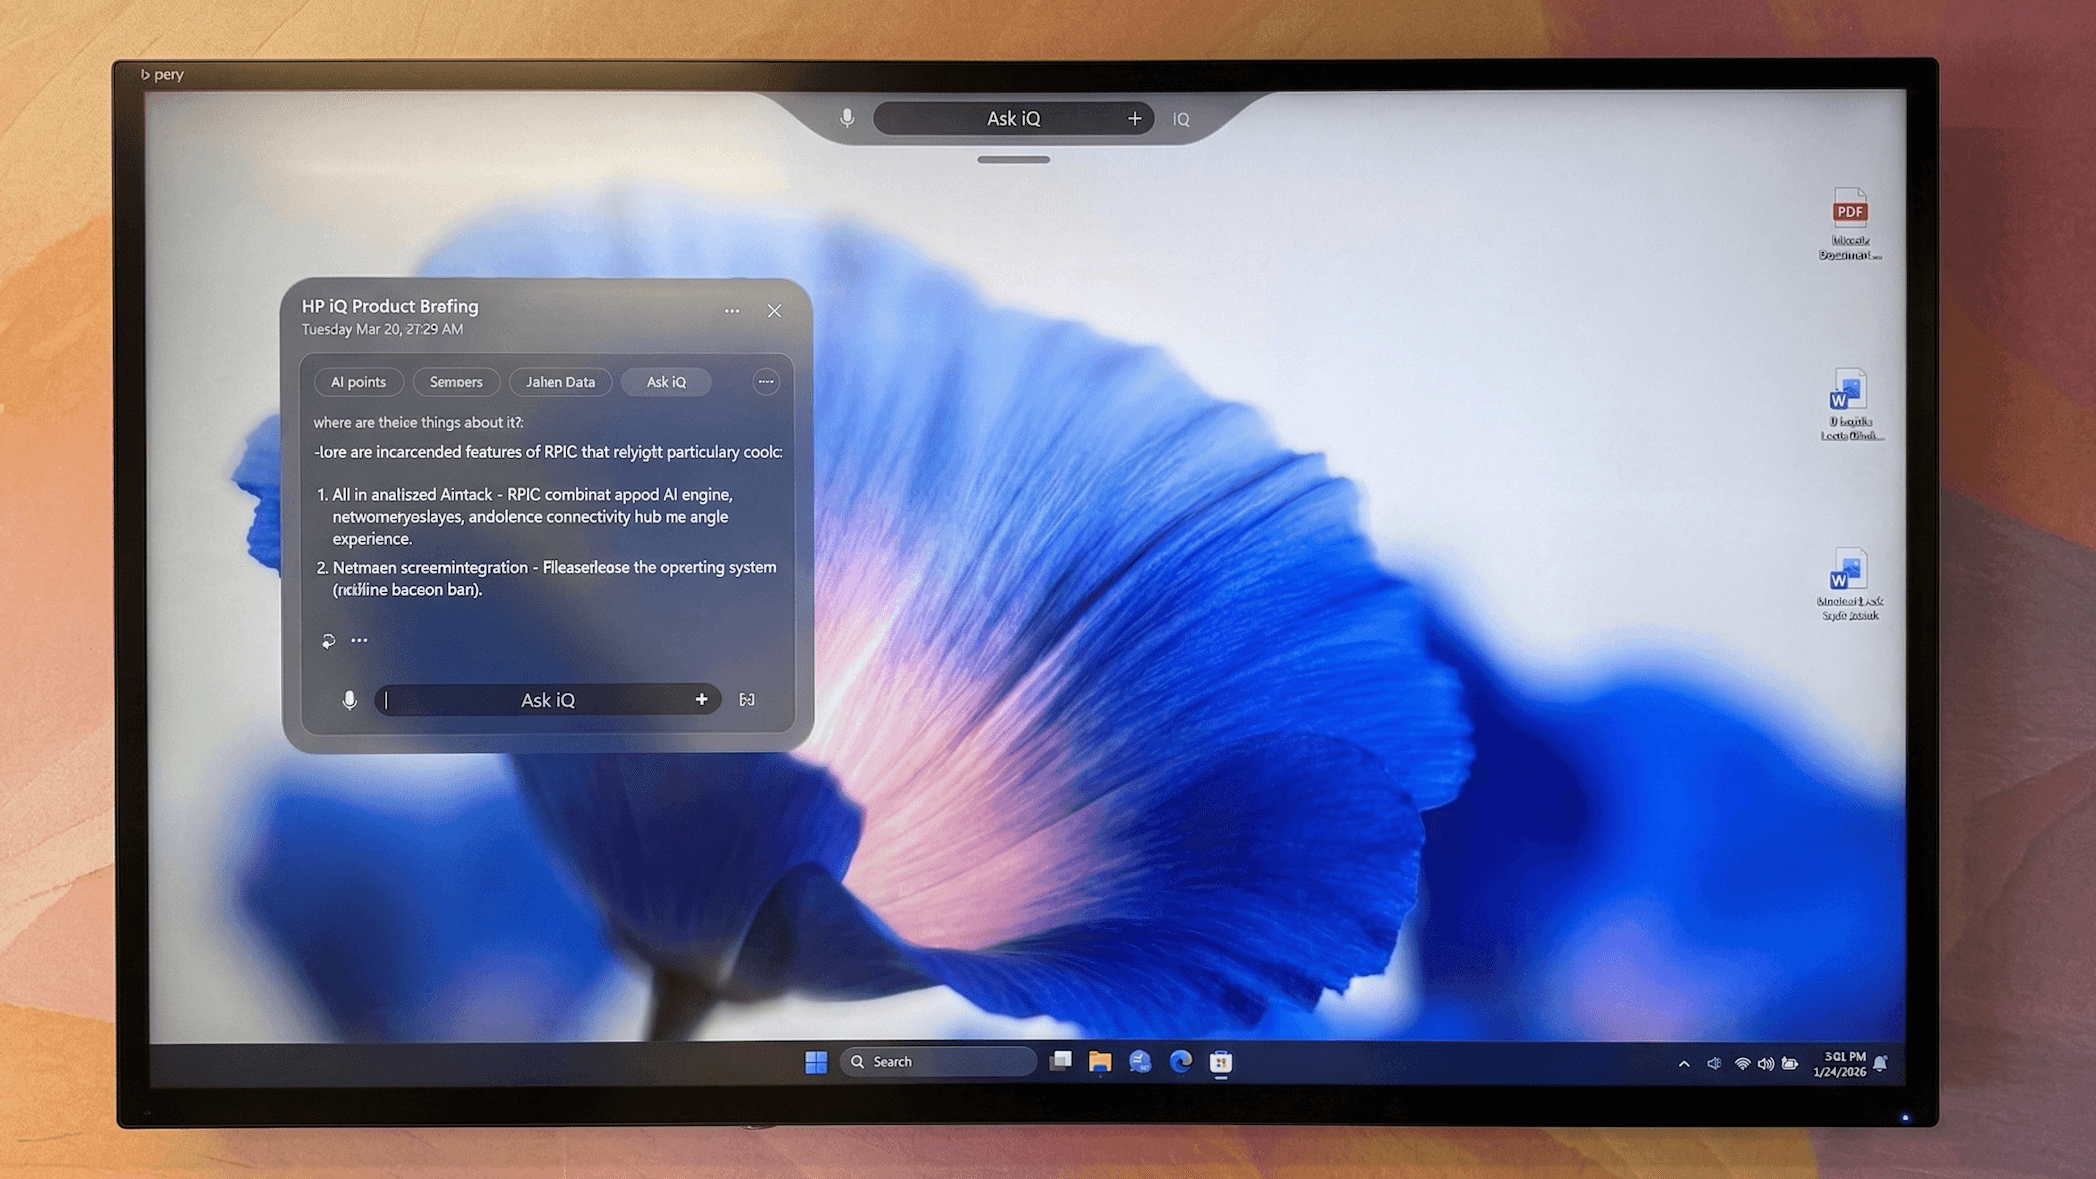This screenshot has width=2096, height=1179.
Task: Switch to the AI points tab
Action: tap(358, 382)
